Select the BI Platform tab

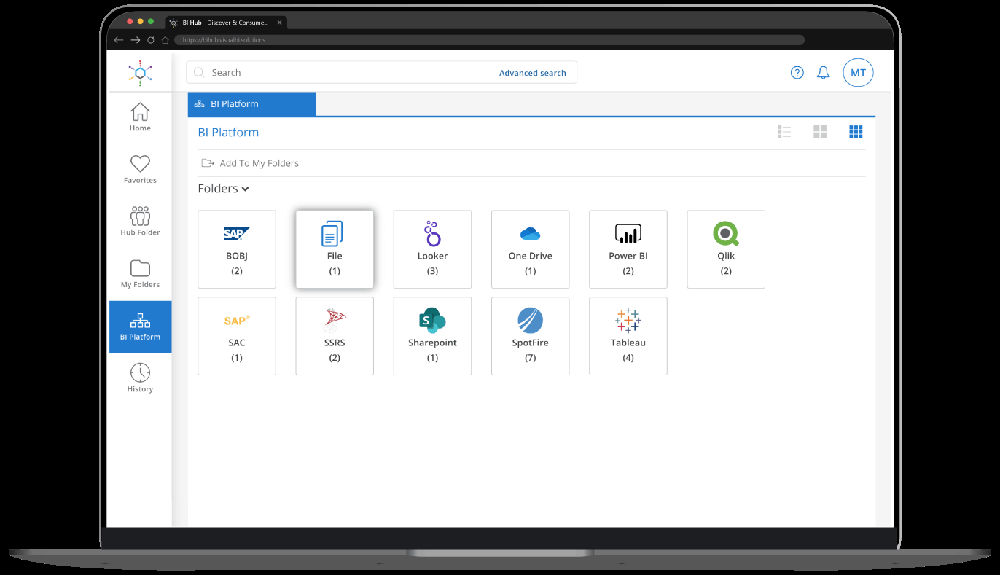tap(252, 104)
